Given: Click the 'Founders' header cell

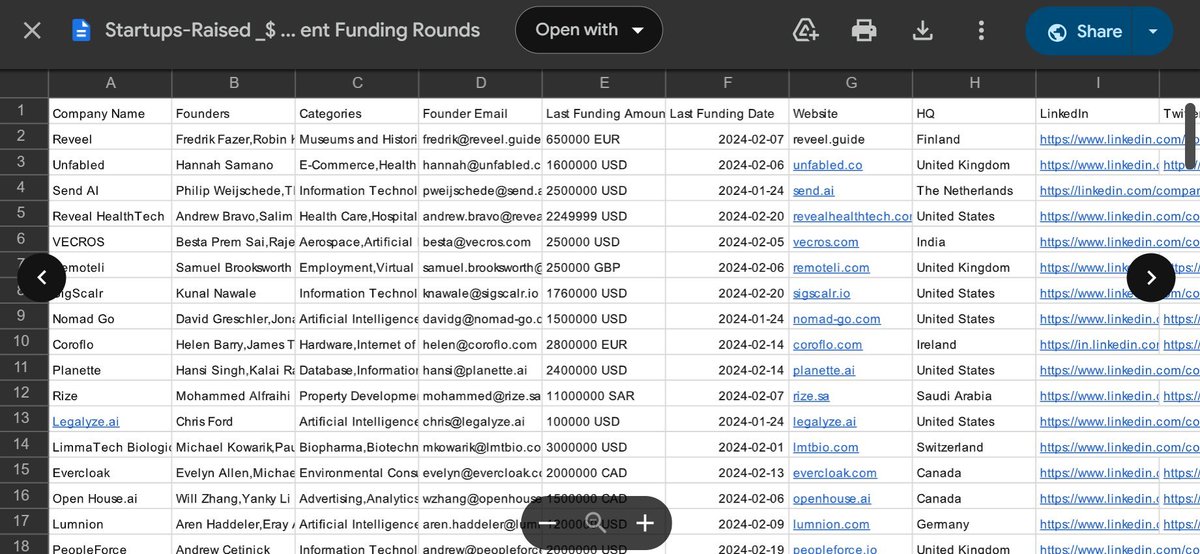Looking at the screenshot, I should pyautogui.click(x=234, y=113).
